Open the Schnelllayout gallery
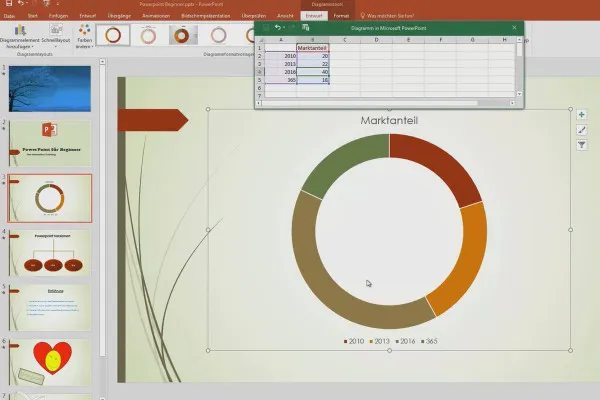600x400 pixels. click(56, 36)
